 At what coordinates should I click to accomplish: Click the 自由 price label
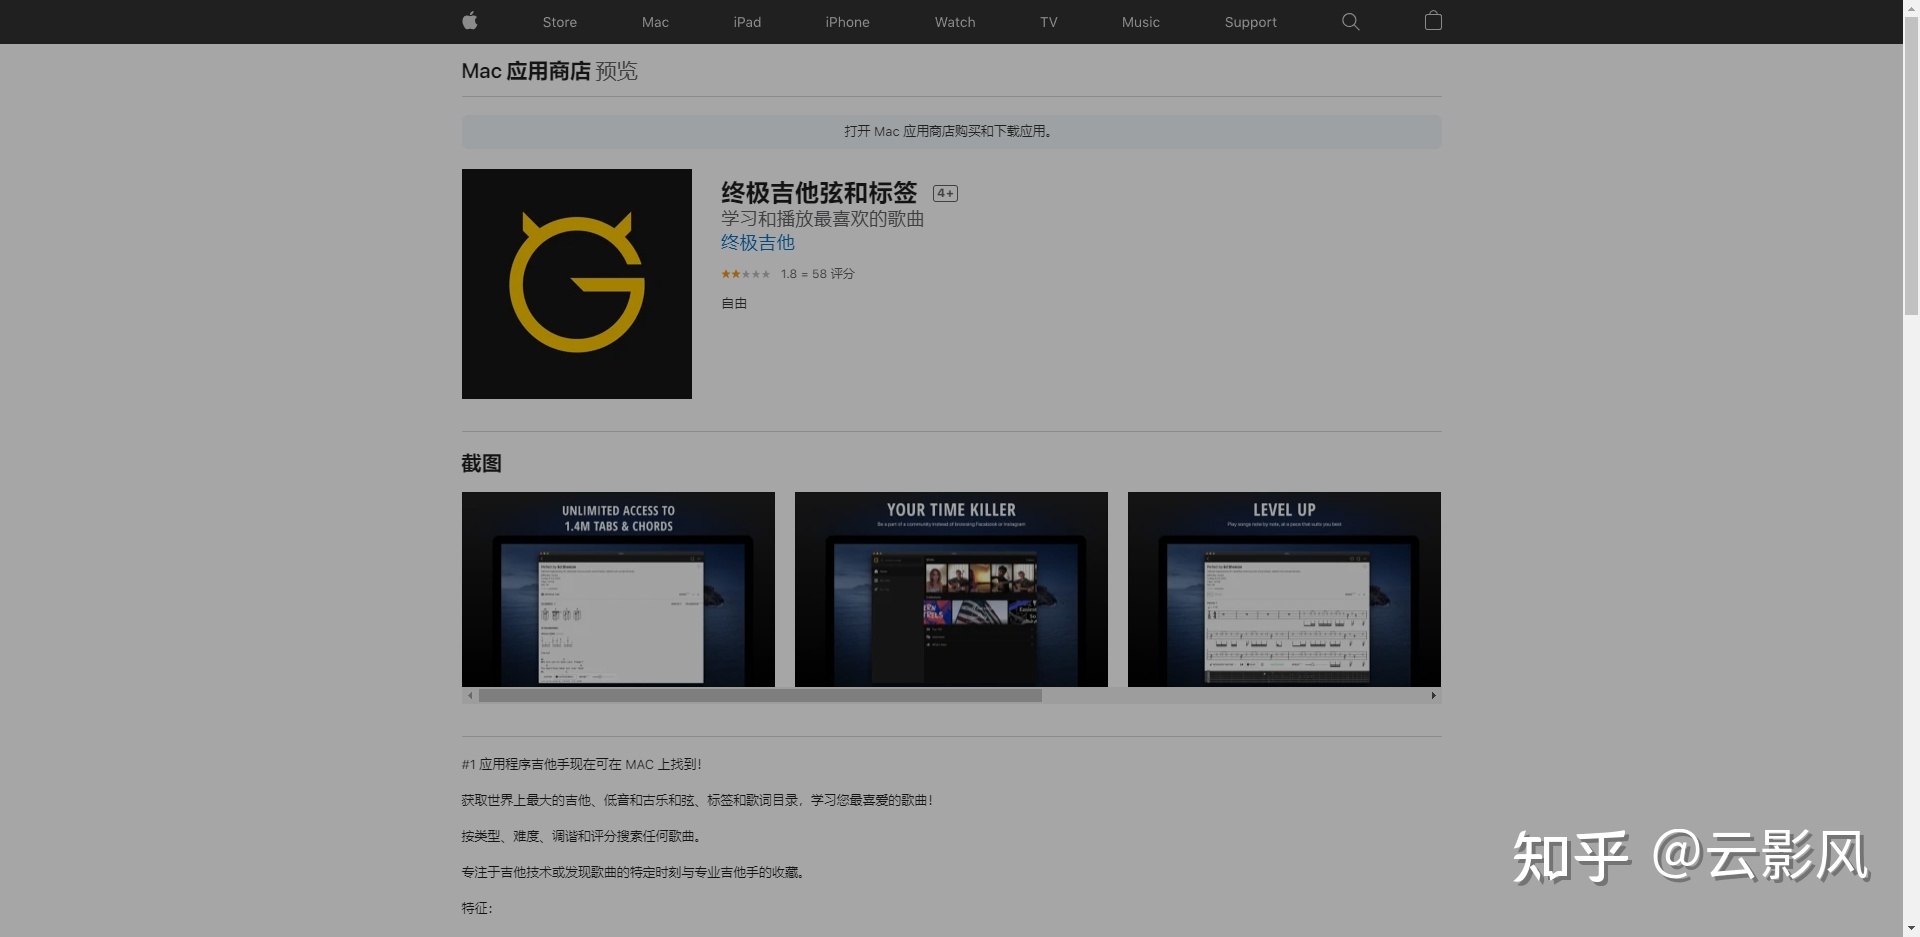(x=734, y=303)
